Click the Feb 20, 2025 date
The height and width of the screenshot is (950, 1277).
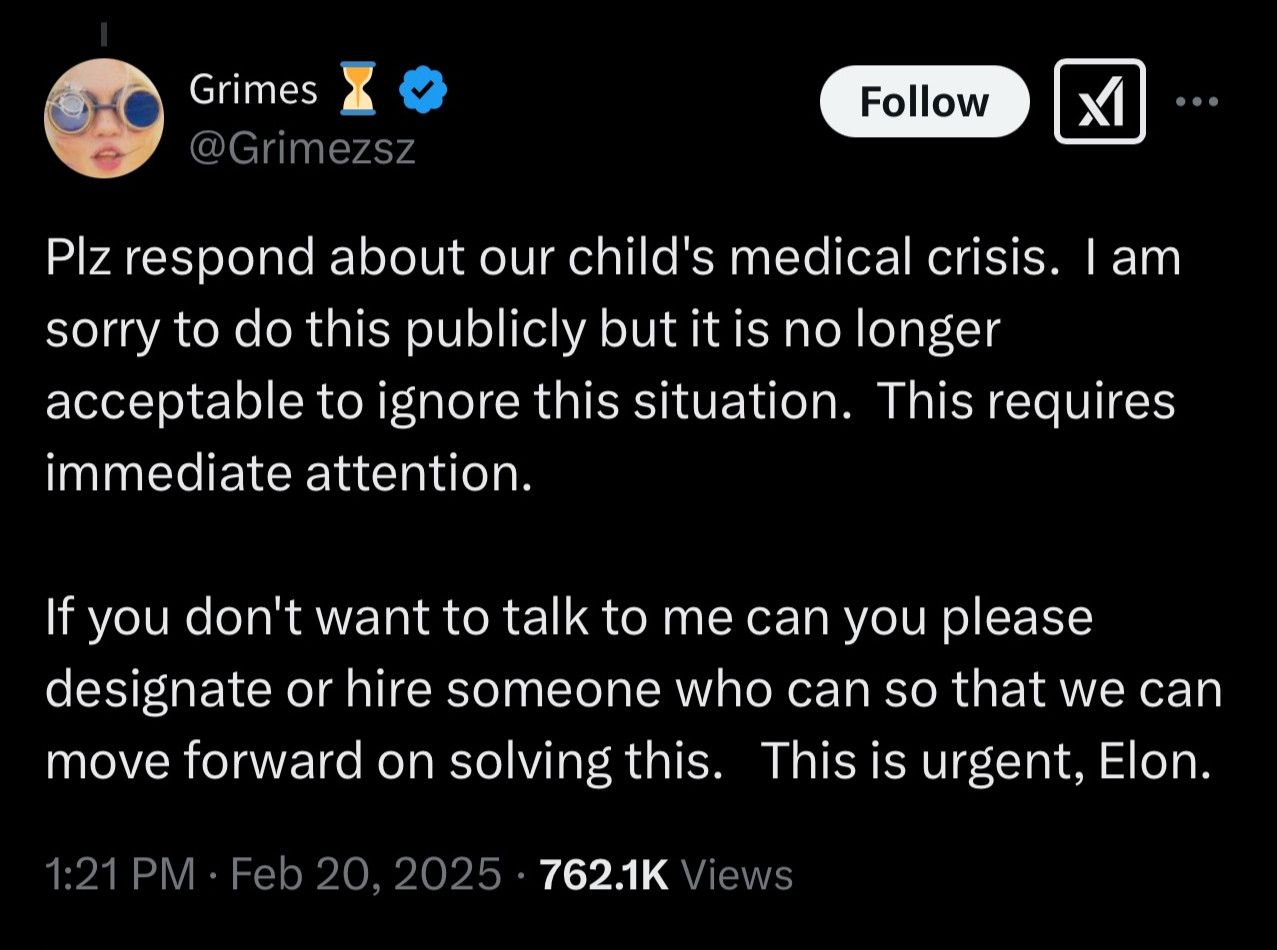tap(365, 875)
